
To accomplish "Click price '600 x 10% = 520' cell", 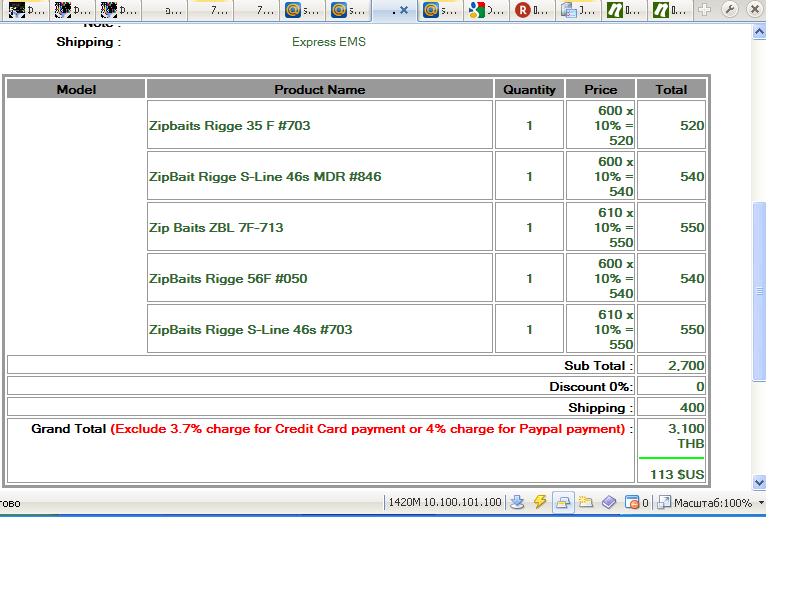I will click(x=601, y=125).
